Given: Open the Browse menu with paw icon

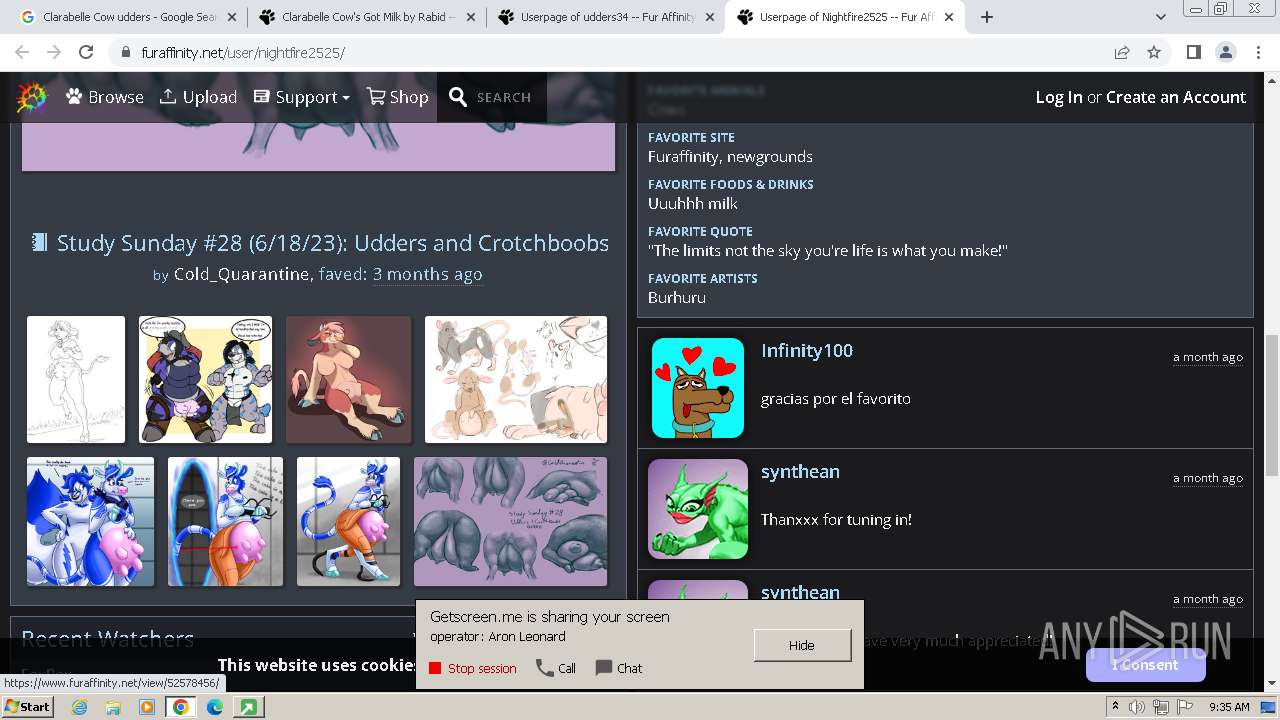Looking at the screenshot, I should pos(105,97).
